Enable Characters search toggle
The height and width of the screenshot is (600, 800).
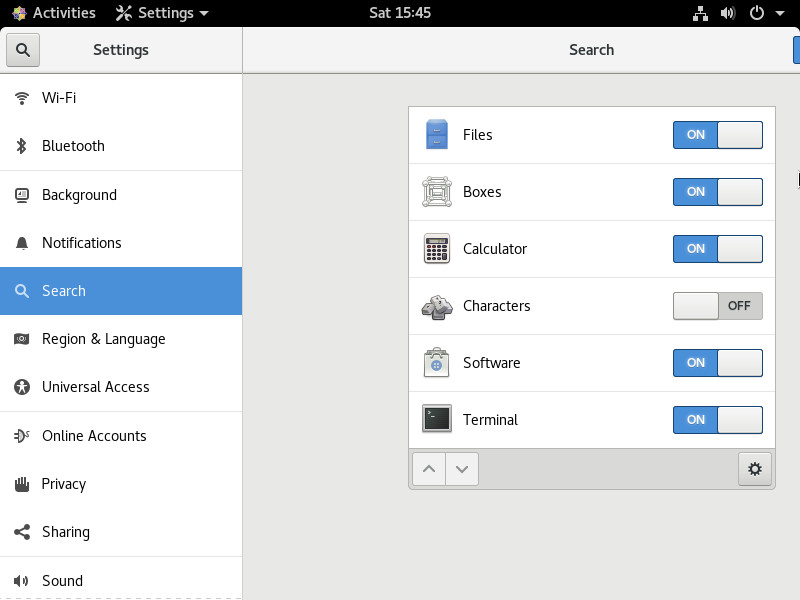[x=717, y=306]
